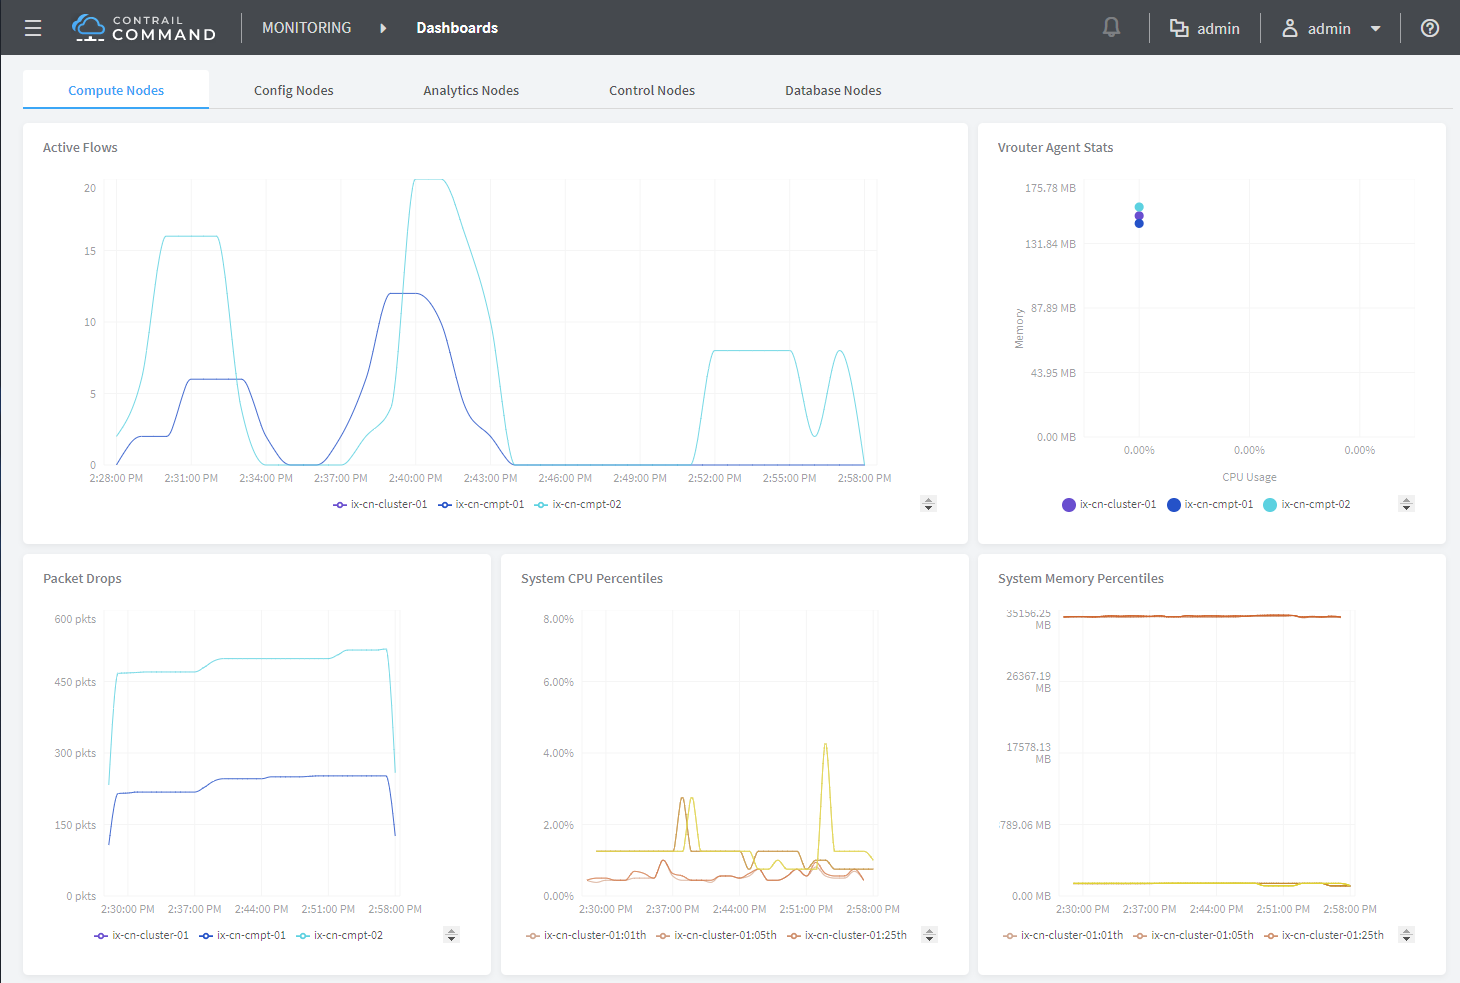Viewport: 1460px width, 983px height.
Task: Click the 8.00% axis label
Action: (x=558, y=619)
